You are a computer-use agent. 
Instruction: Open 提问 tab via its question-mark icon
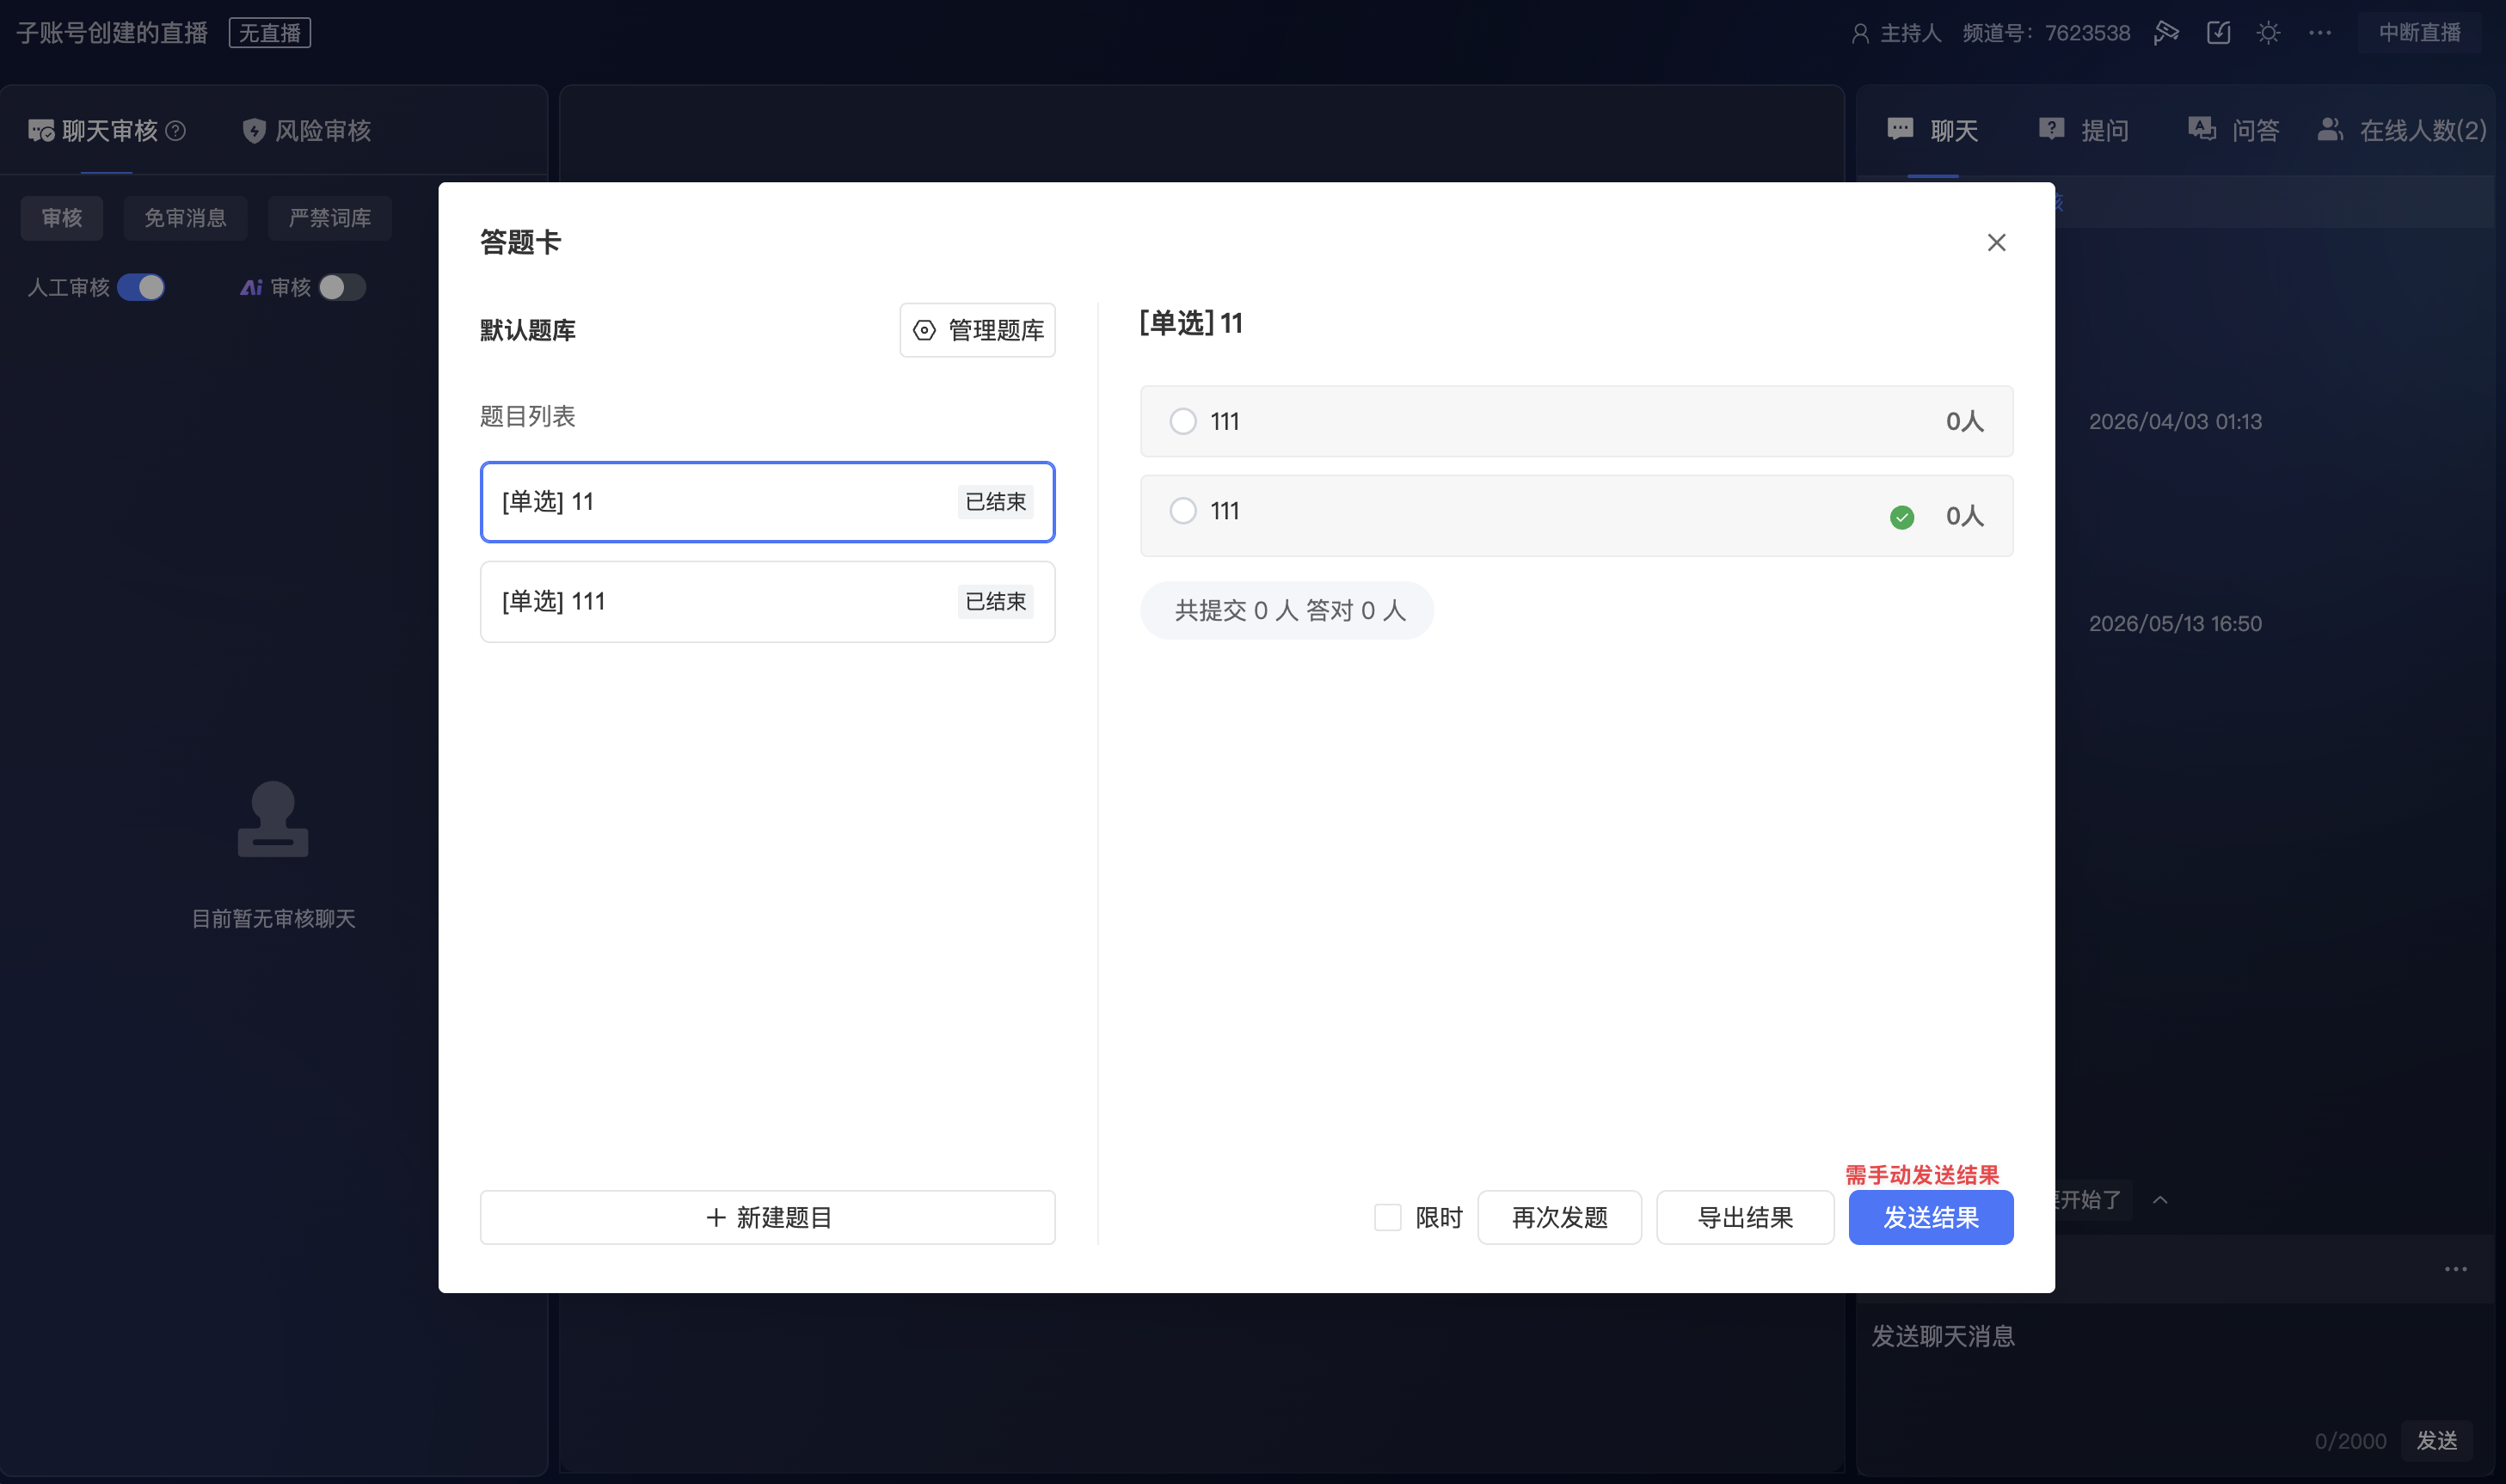pyautogui.click(x=2051, y=130)
